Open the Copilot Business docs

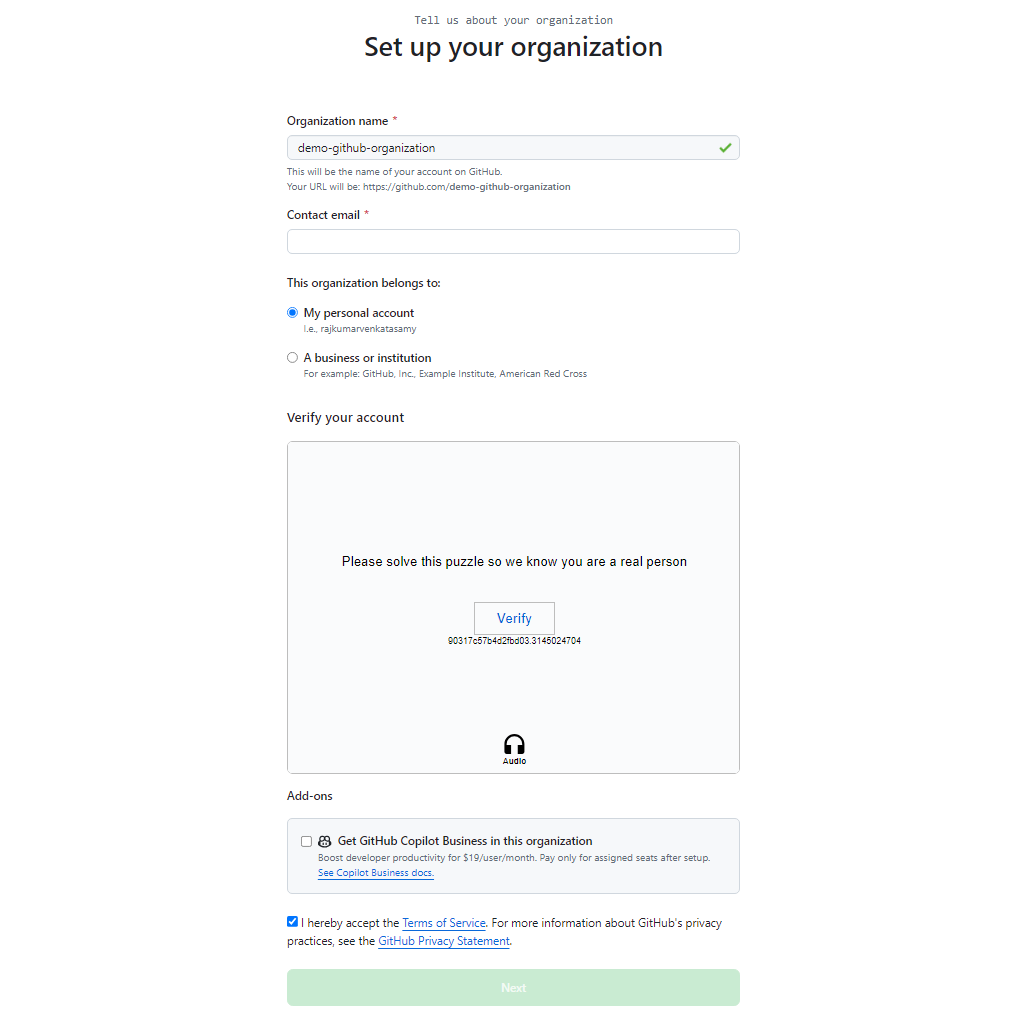pos(375,872)
